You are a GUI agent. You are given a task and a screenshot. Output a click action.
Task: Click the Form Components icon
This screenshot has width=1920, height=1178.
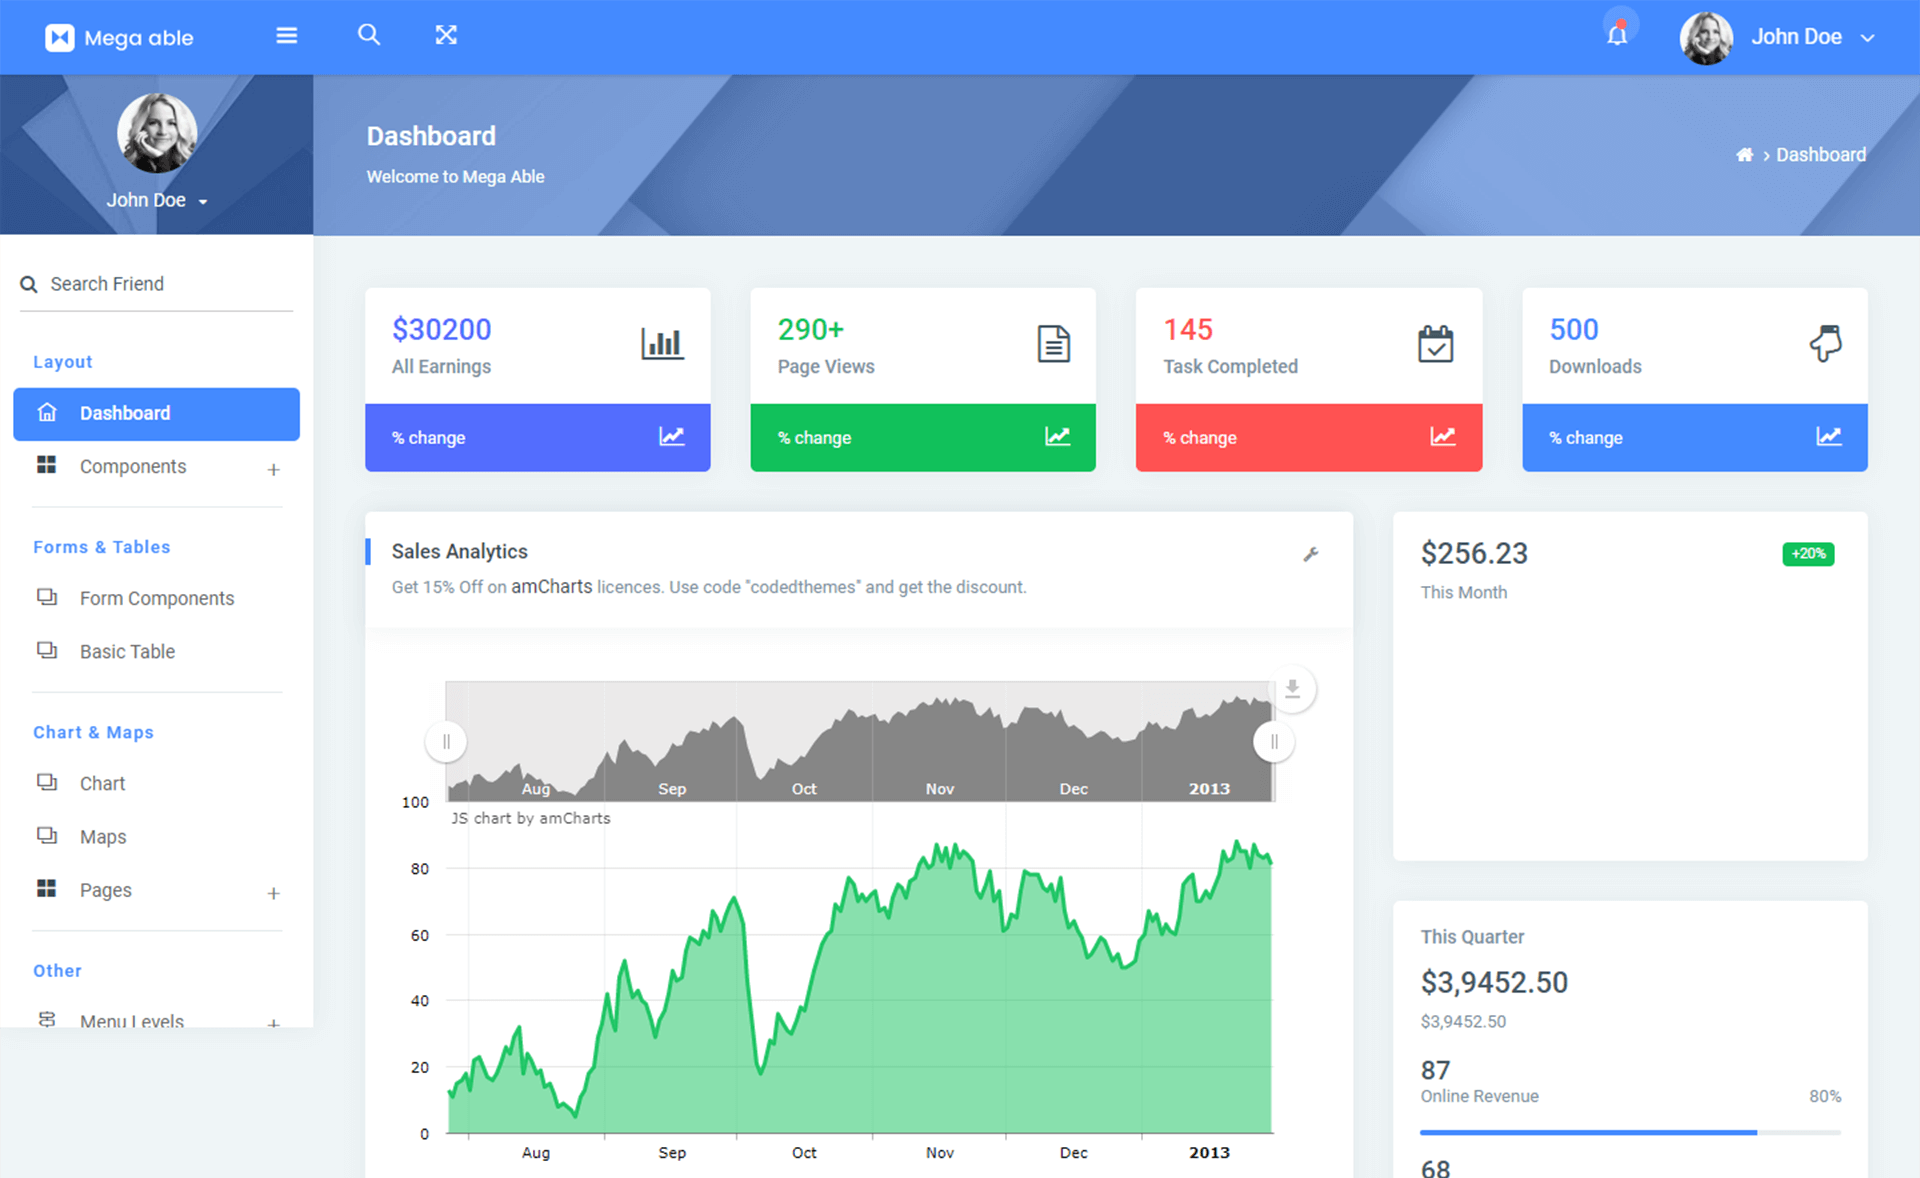click(47, 597)
